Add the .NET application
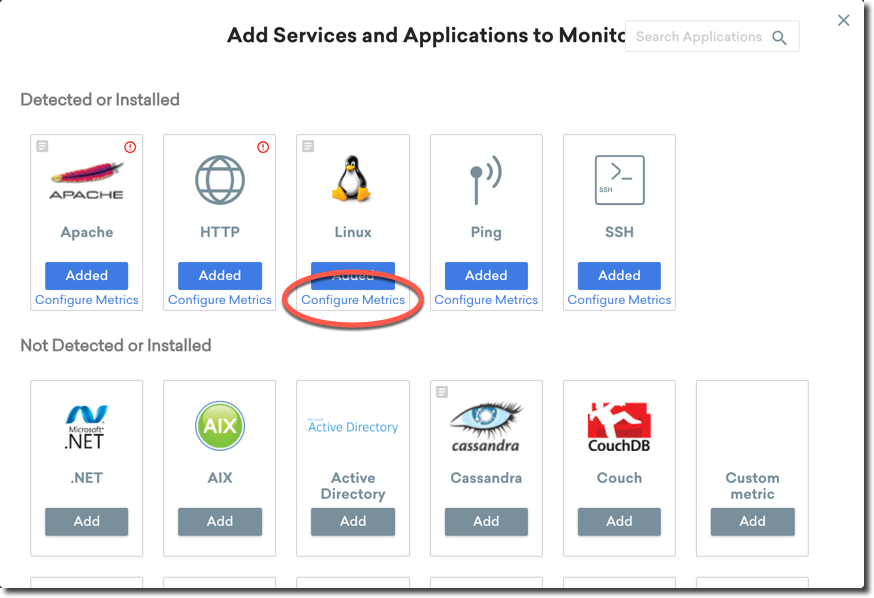874x598 pixels. pos(86,522)
